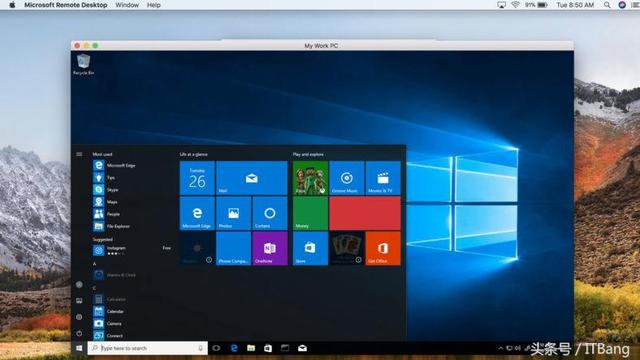
Task: Open the Xbox tile with game characters
Action: click(x=310, y=178)
